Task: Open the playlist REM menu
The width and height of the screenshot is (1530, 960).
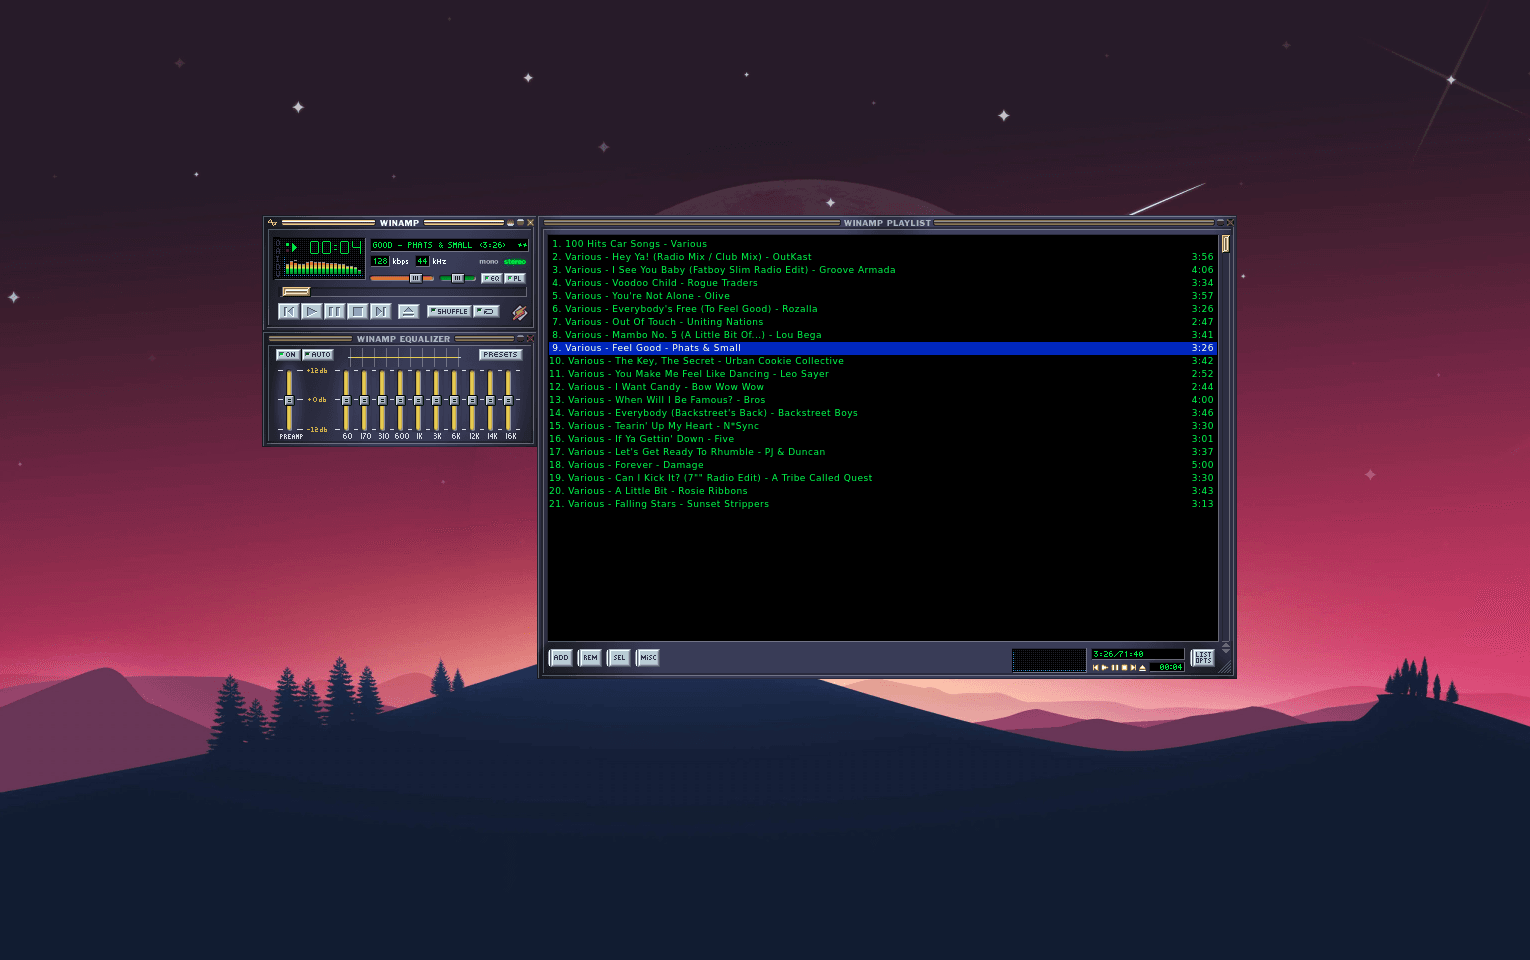Action: 590,657
